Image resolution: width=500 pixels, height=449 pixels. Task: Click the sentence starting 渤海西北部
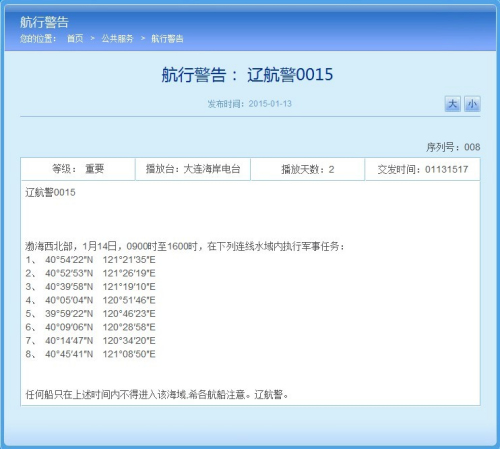[x=185, y=246]
